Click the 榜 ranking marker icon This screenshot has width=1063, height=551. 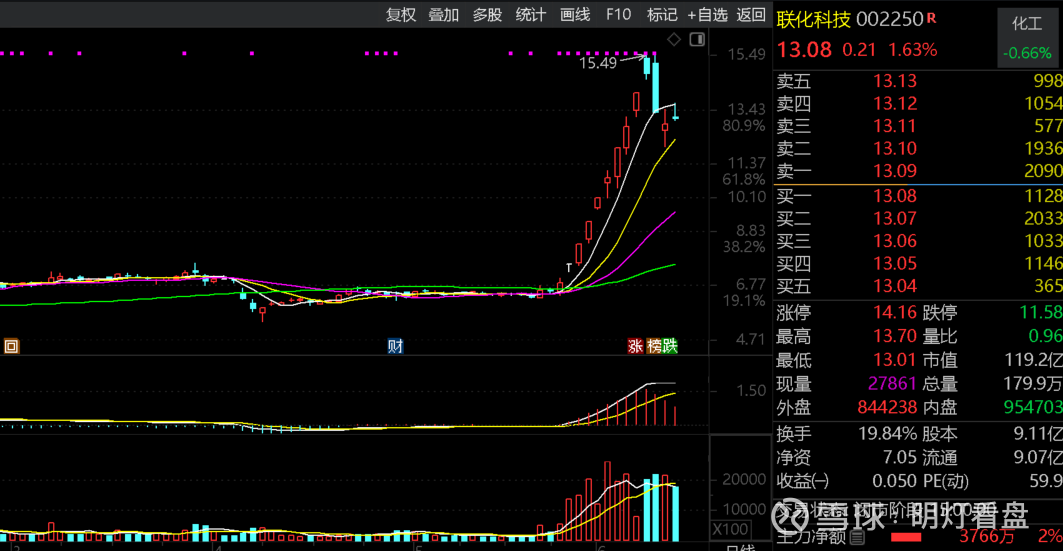click(x=653, y=347)
